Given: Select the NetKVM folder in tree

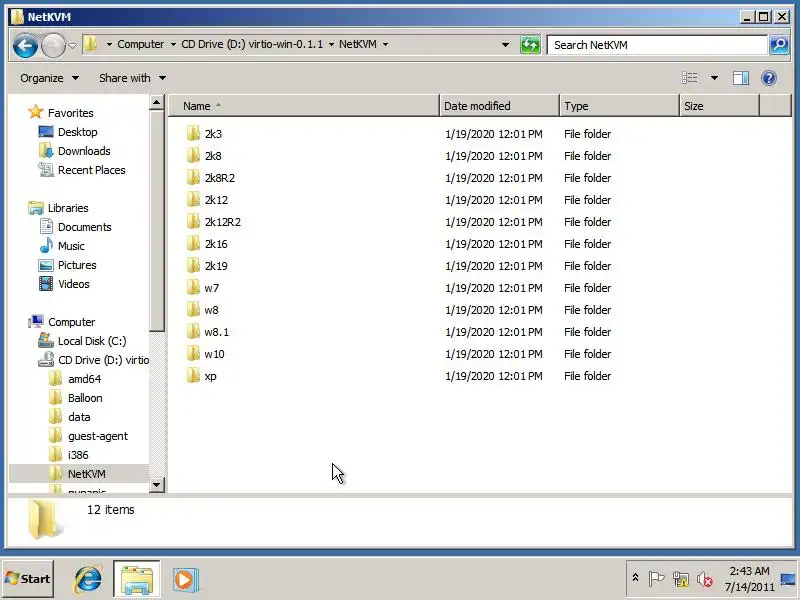Looking at the screenshot, I should (x=87, y=474).
